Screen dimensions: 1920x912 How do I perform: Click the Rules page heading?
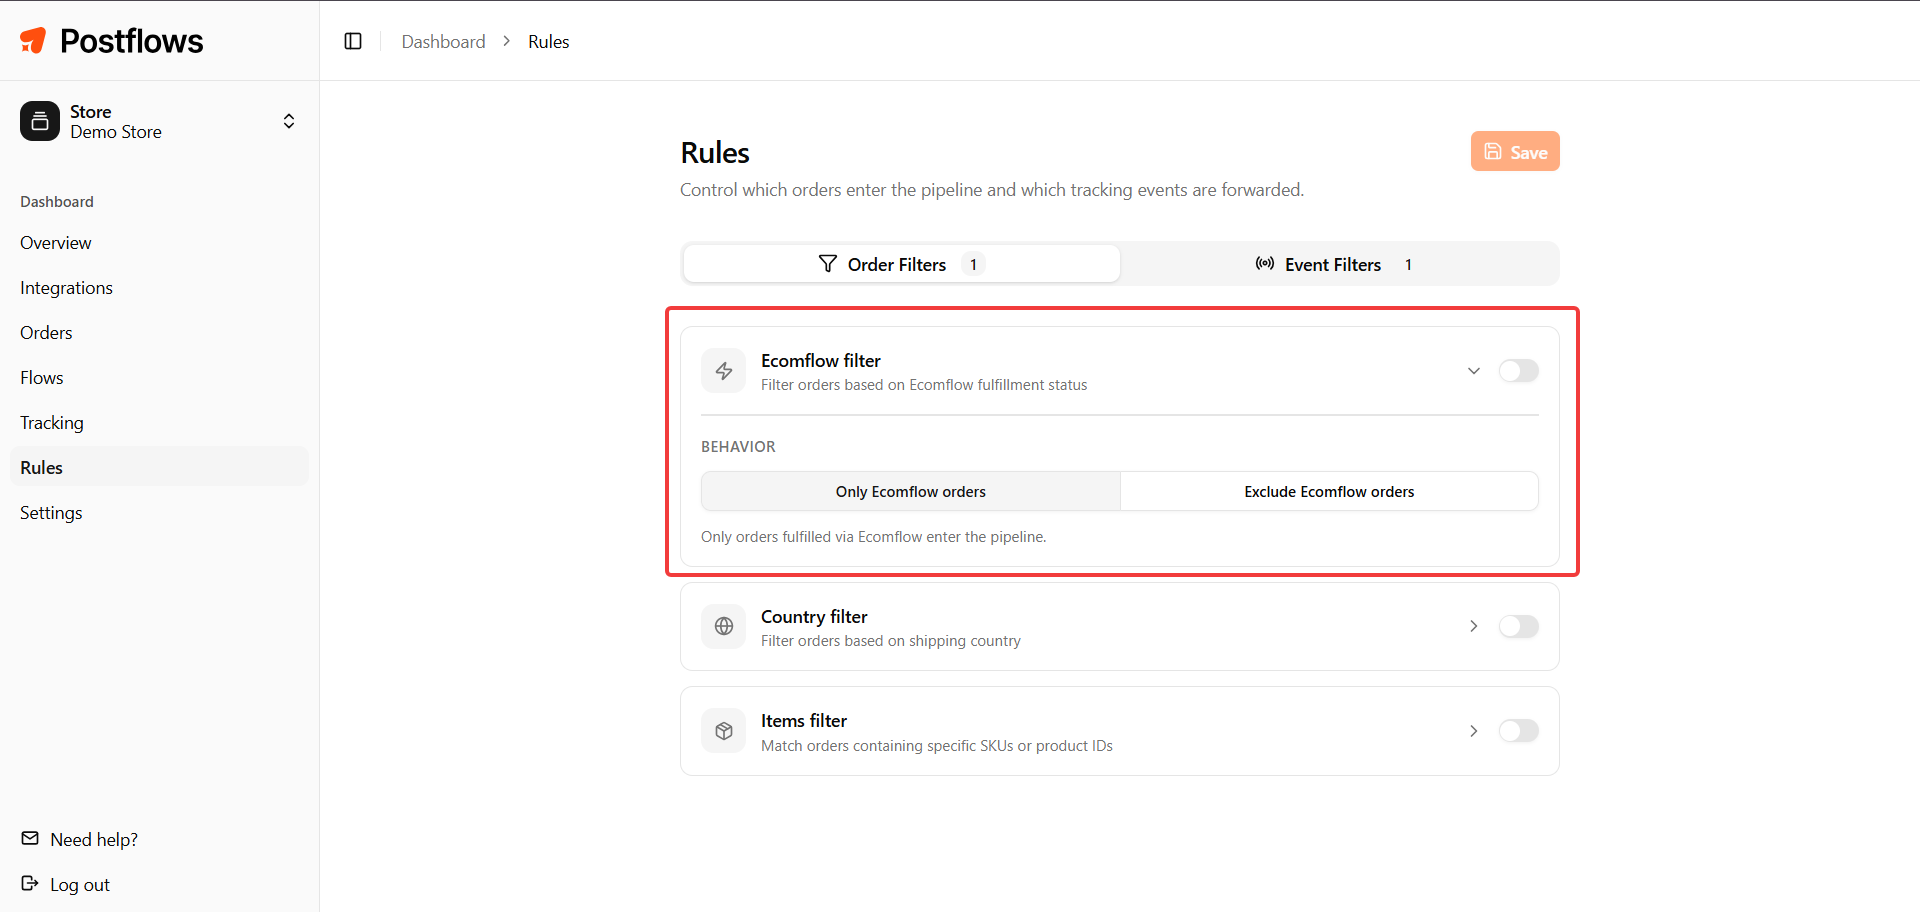[x=715, y=152]
